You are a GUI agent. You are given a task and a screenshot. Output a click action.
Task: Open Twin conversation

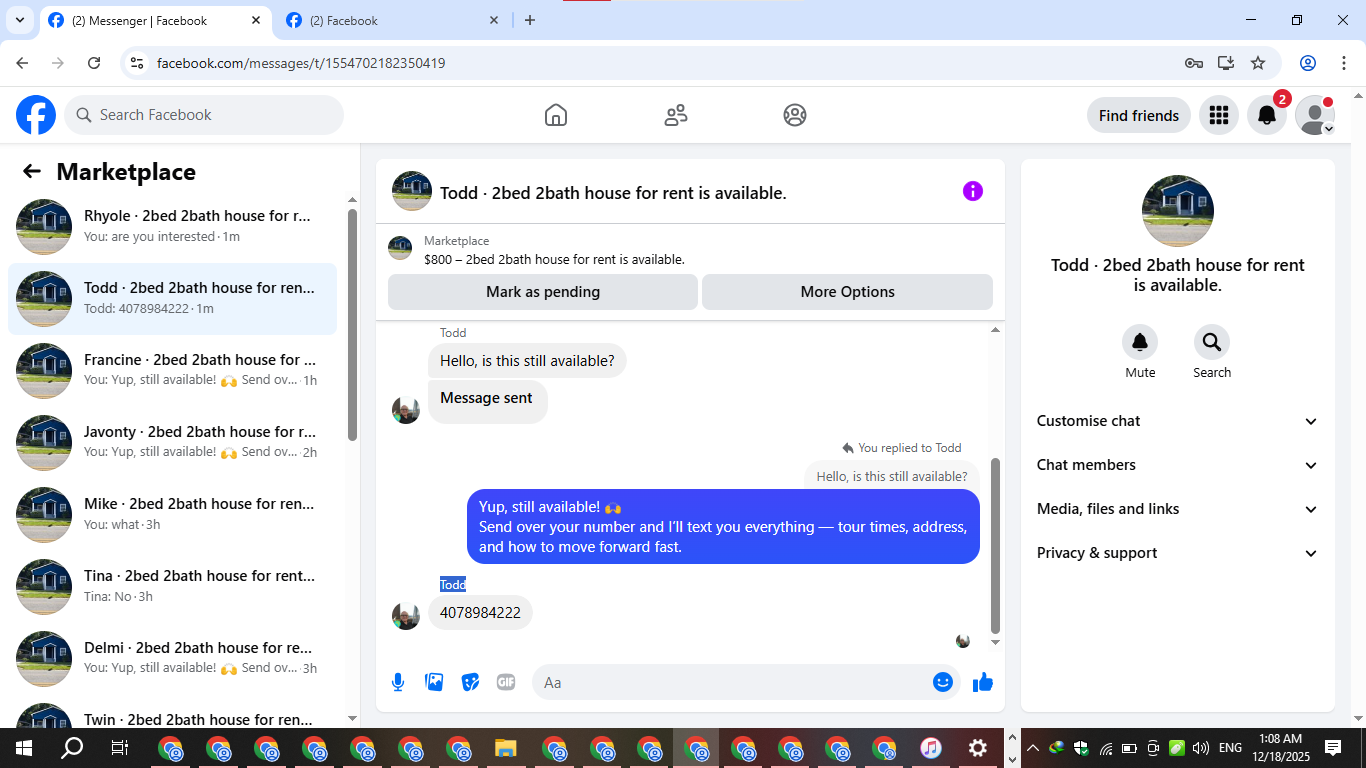(172, 712)
